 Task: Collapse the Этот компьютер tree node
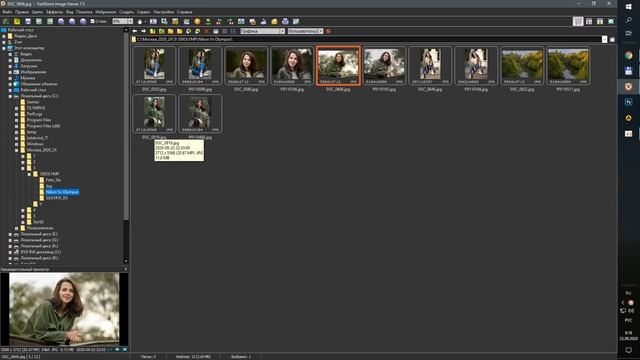pyautogui.click(x=4, y=48)
